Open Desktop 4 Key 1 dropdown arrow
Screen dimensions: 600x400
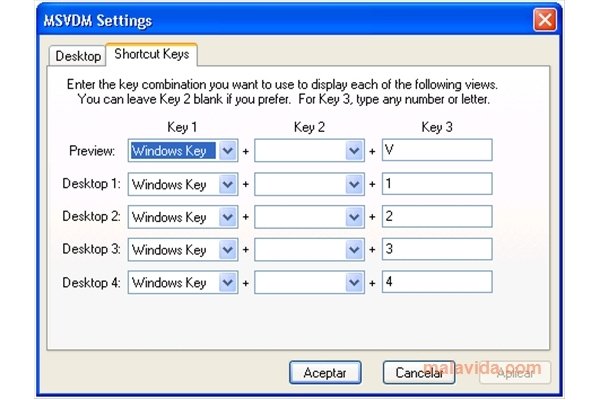pos(228,282)
